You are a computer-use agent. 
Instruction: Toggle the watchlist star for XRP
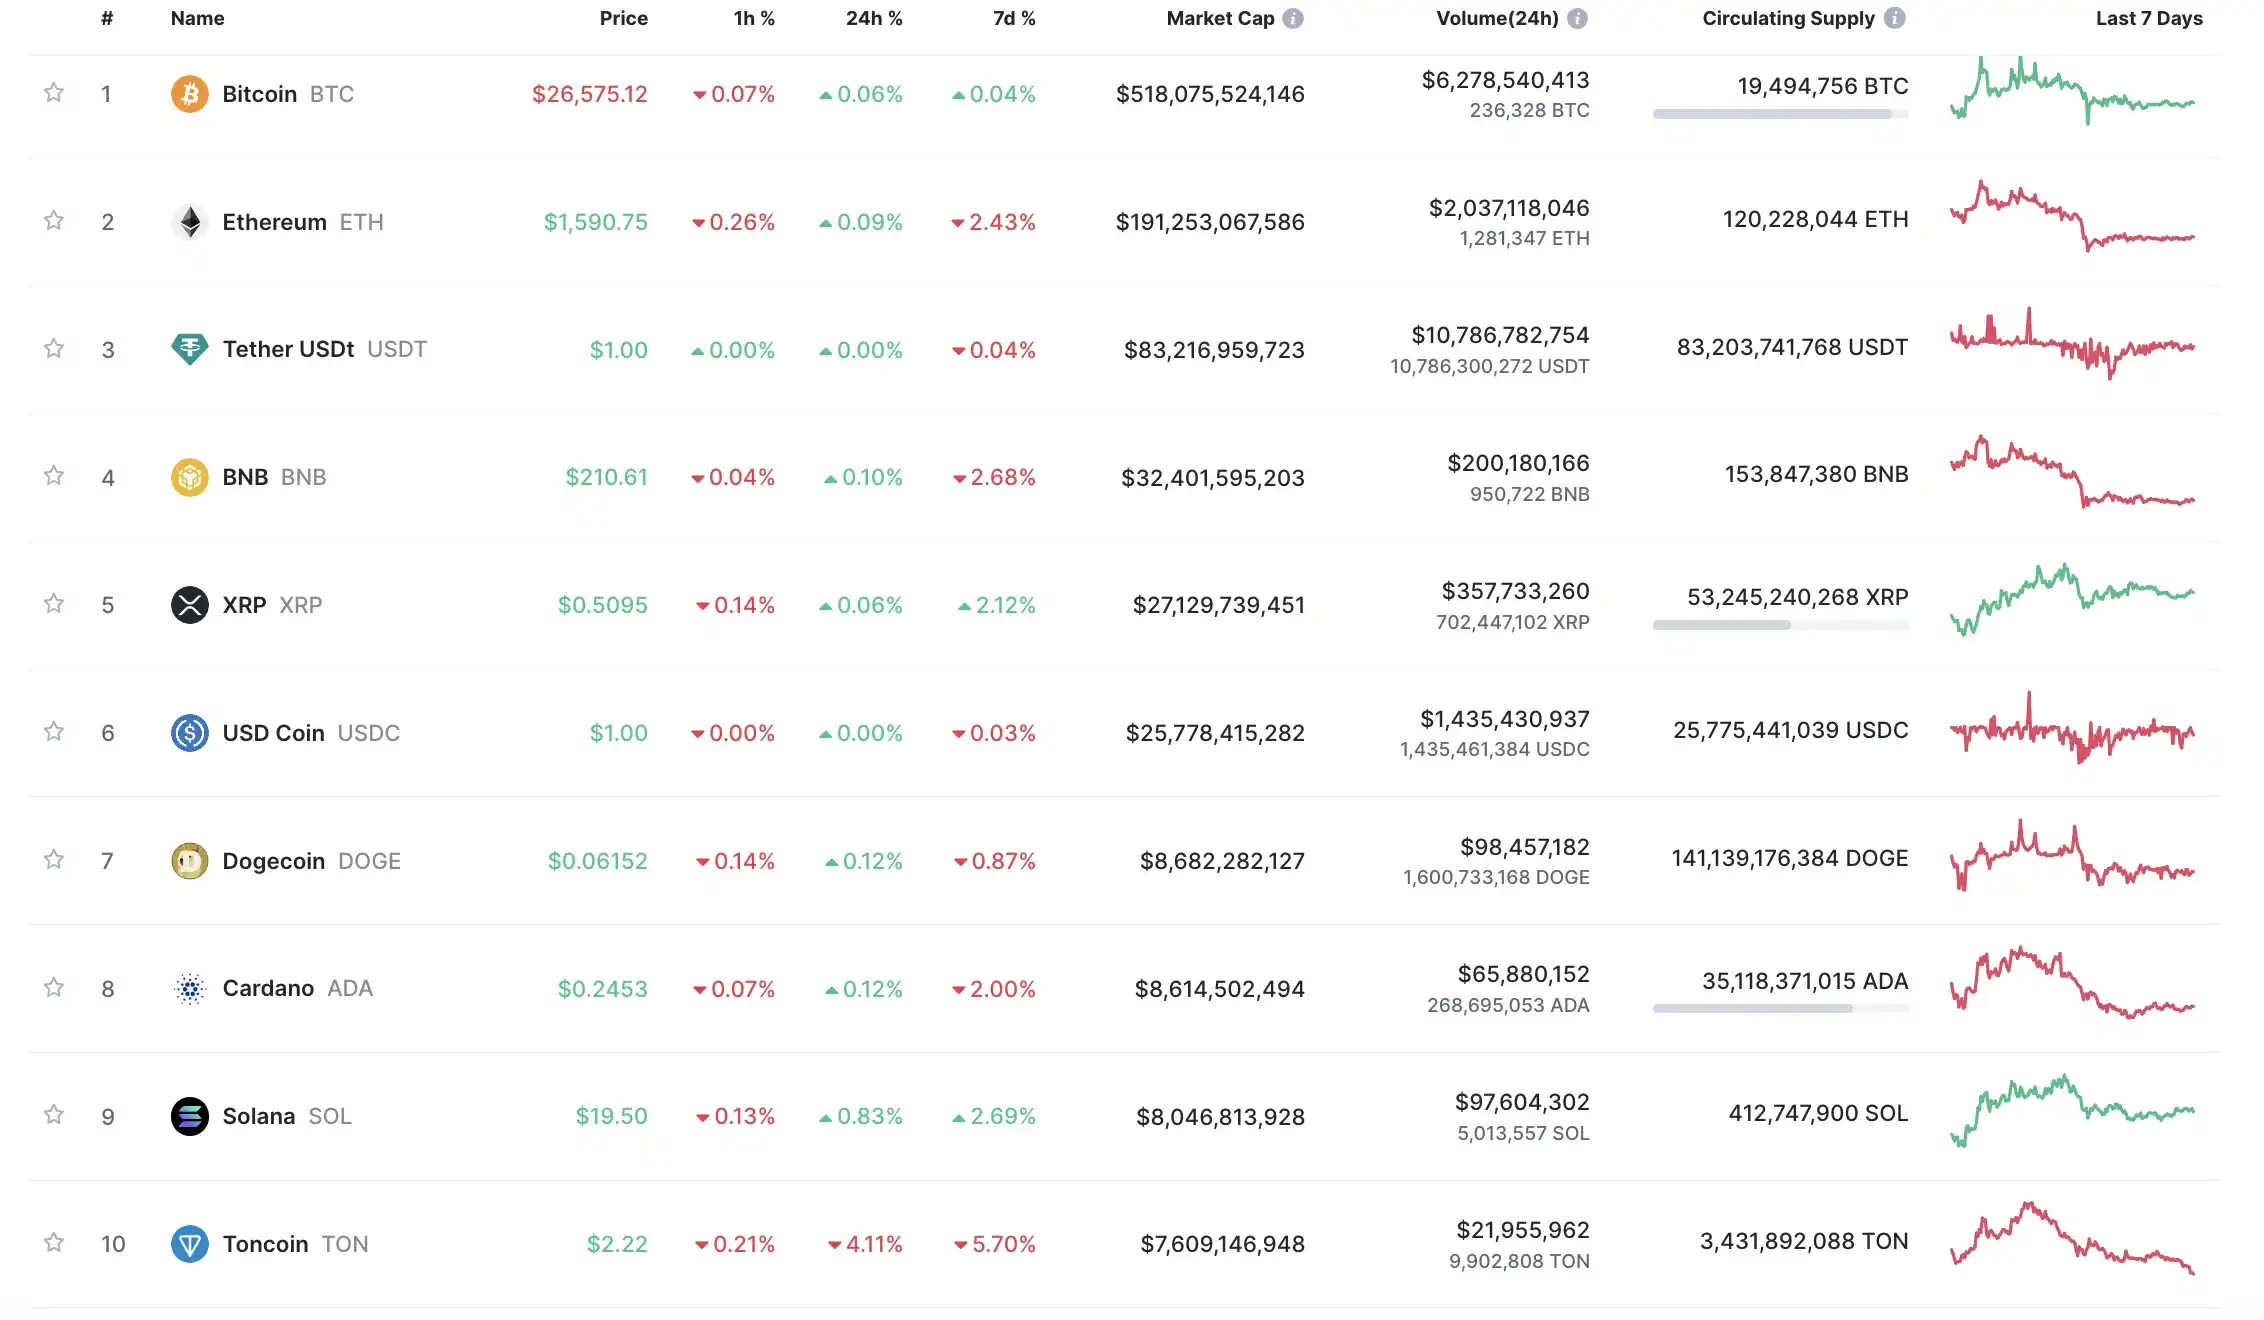pos(54,604)
